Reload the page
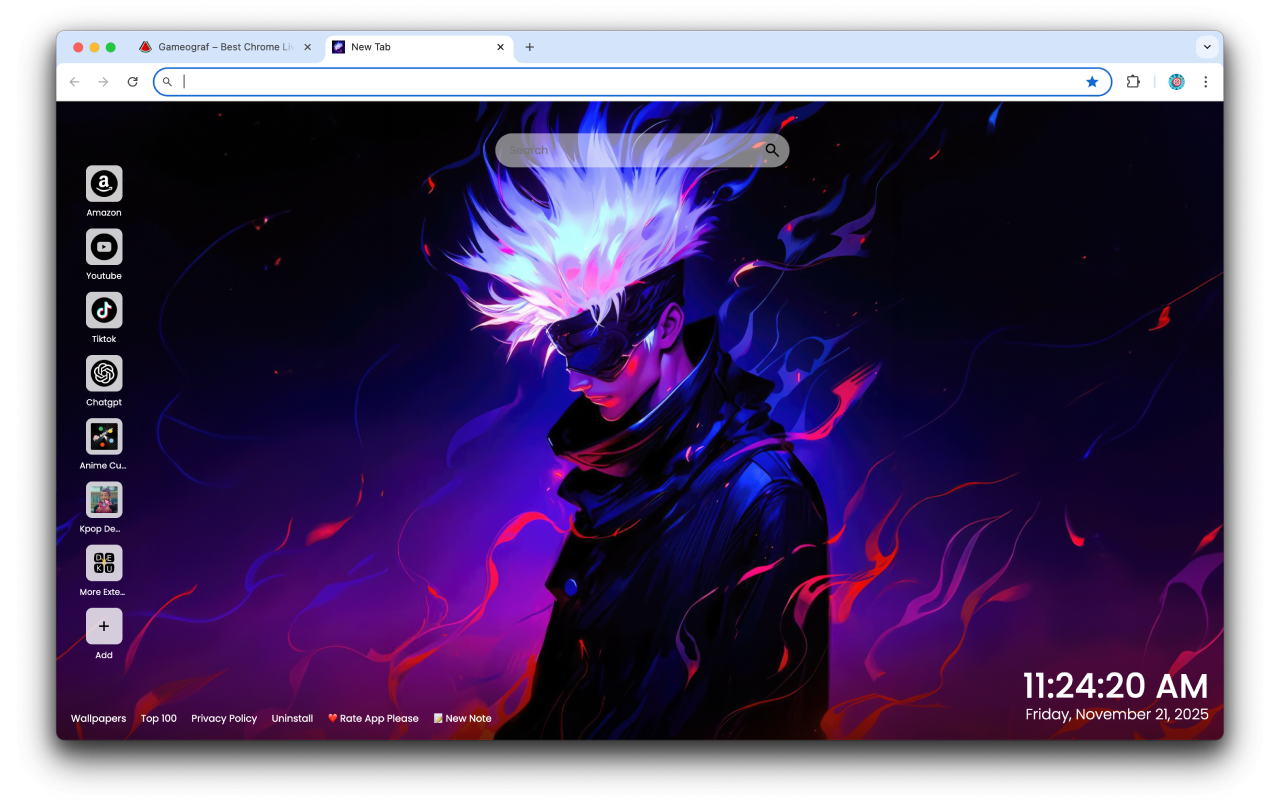This screenshot has width=1280, height=800. pyautogui.click(x=132, y=82)
